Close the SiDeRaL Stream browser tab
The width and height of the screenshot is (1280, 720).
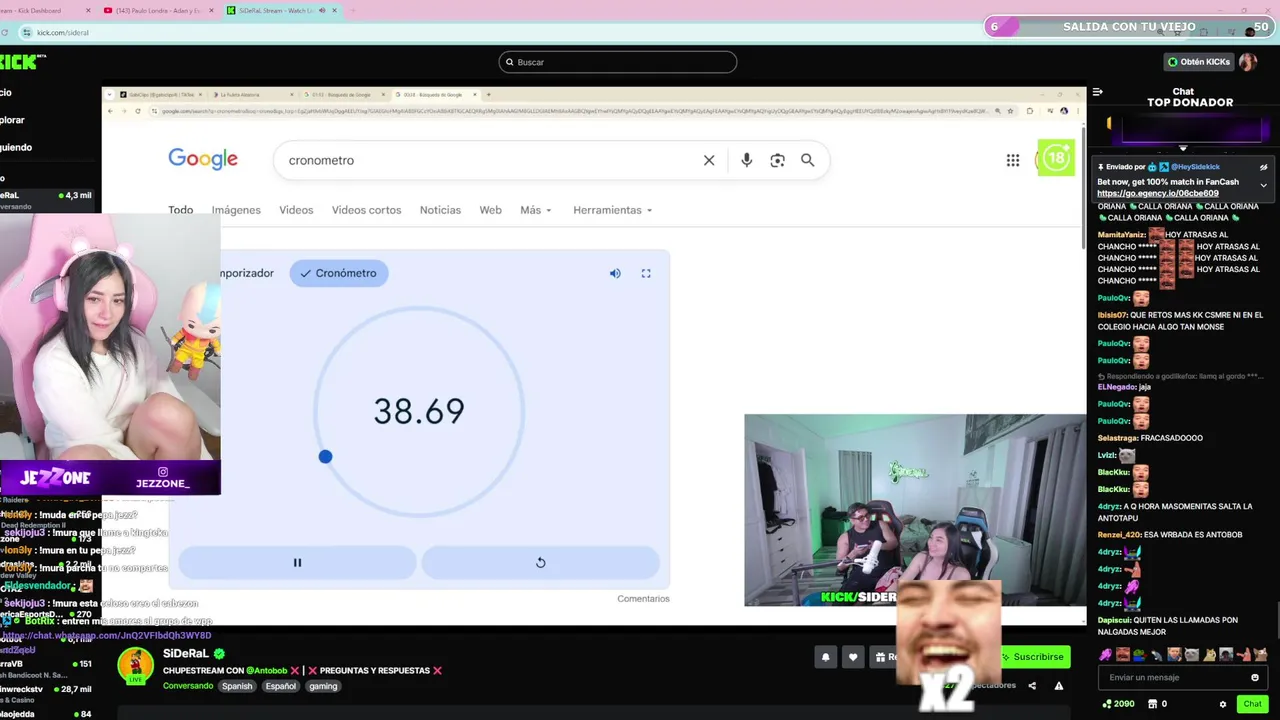click(334, 11)
